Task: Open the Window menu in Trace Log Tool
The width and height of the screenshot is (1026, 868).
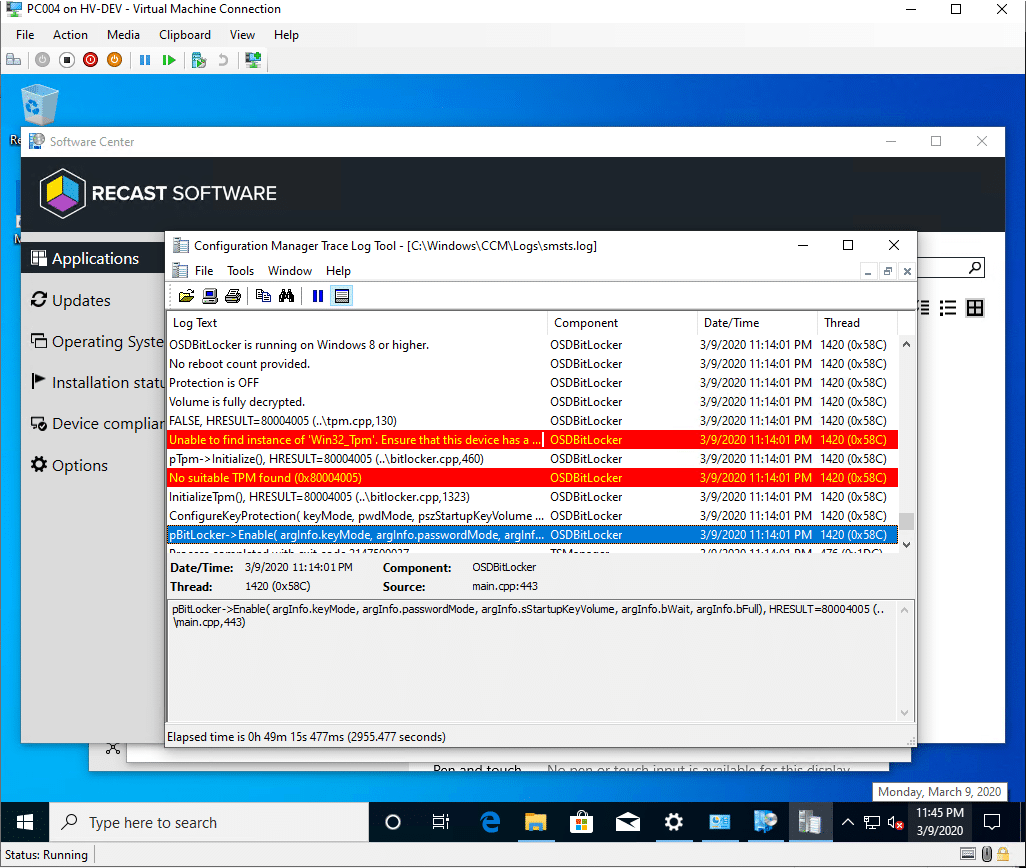Action: (290, 270)
